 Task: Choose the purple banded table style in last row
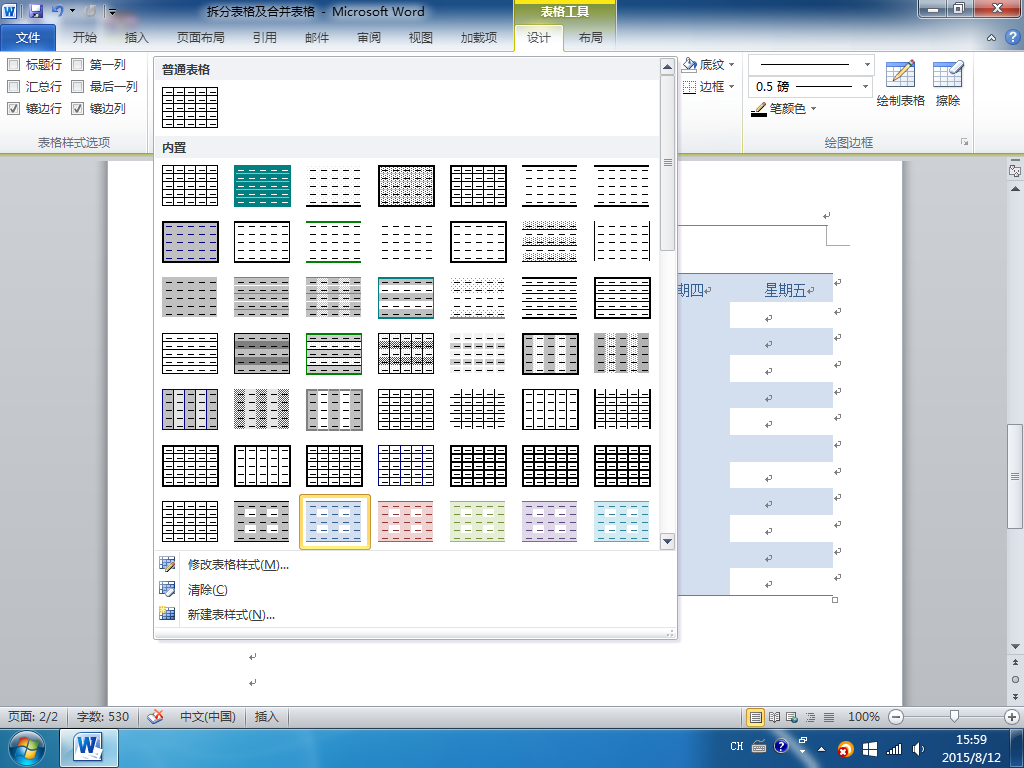[x=550, y=522]
